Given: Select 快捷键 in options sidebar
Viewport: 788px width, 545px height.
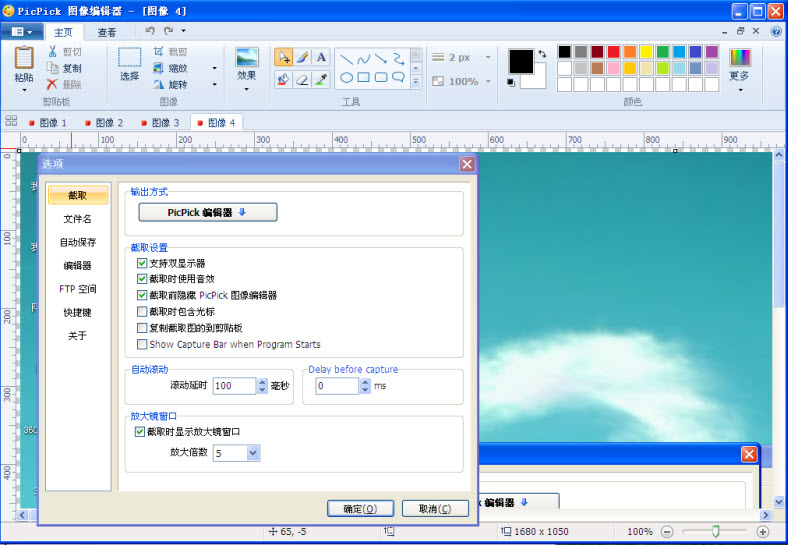Looking at the screenshot, I should [78, 312].
